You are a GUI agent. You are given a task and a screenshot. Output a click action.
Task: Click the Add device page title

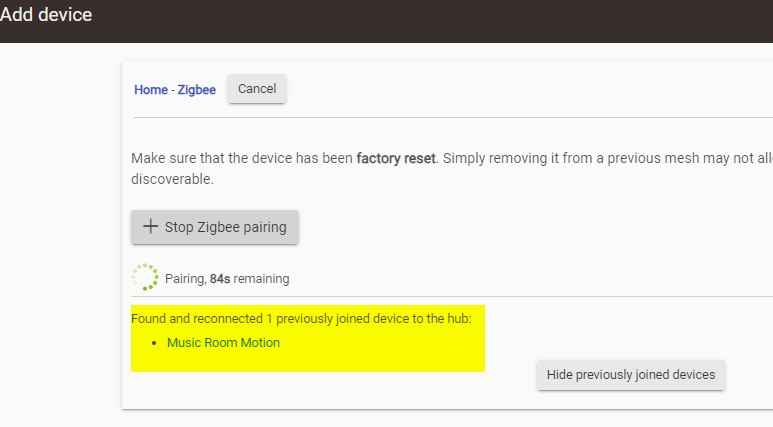46,15
